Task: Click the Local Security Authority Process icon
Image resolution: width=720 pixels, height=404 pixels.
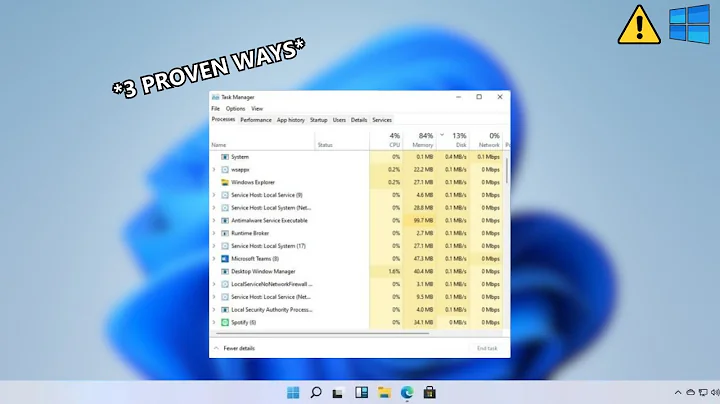Action: pos(225,310)
